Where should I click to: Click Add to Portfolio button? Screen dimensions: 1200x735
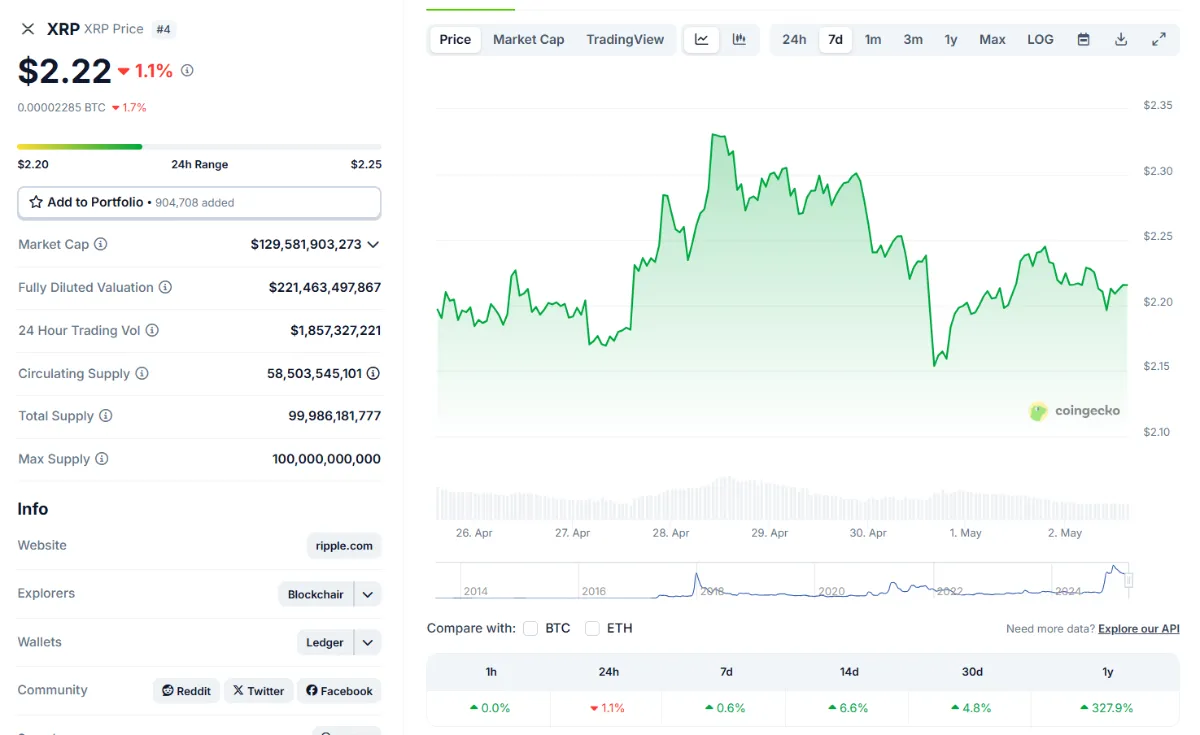[199, 202]
